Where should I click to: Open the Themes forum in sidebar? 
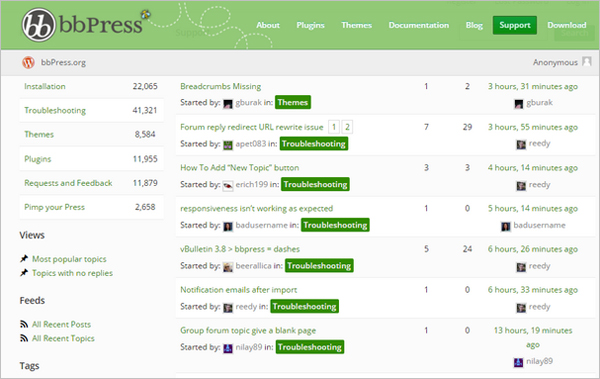coord(39,134)
